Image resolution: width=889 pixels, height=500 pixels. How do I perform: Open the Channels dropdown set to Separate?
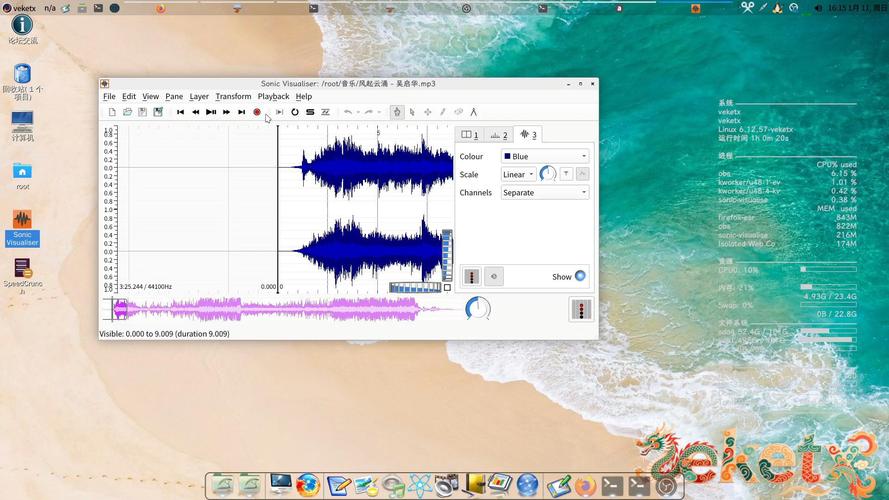[x=545, y=193]
